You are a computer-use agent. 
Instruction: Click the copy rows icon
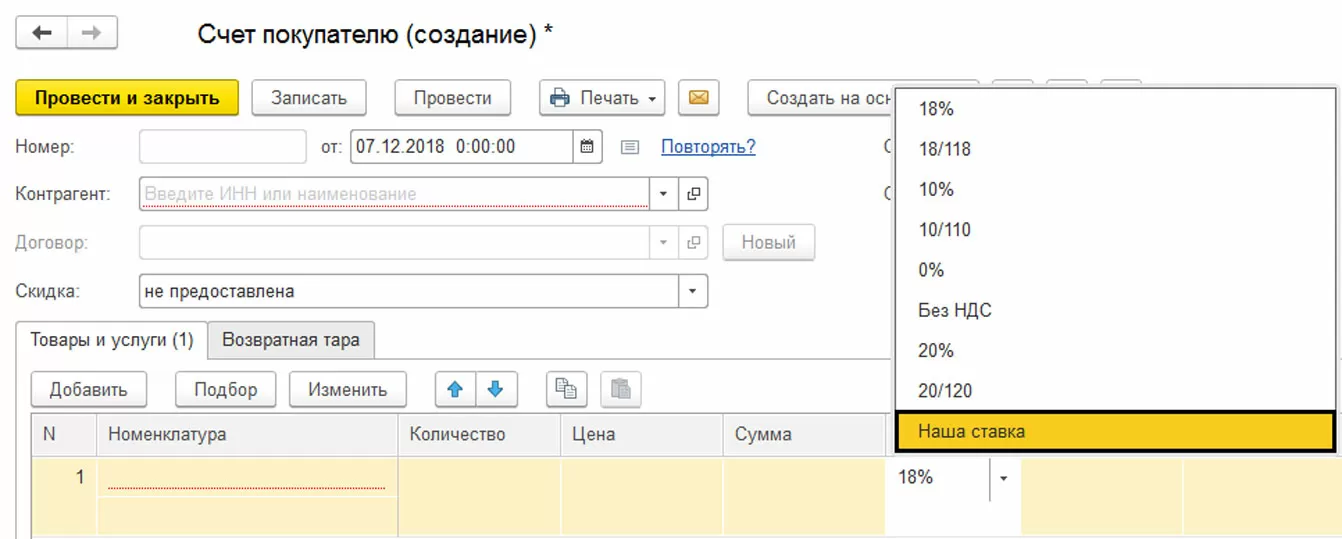click(x=566, y=390)
